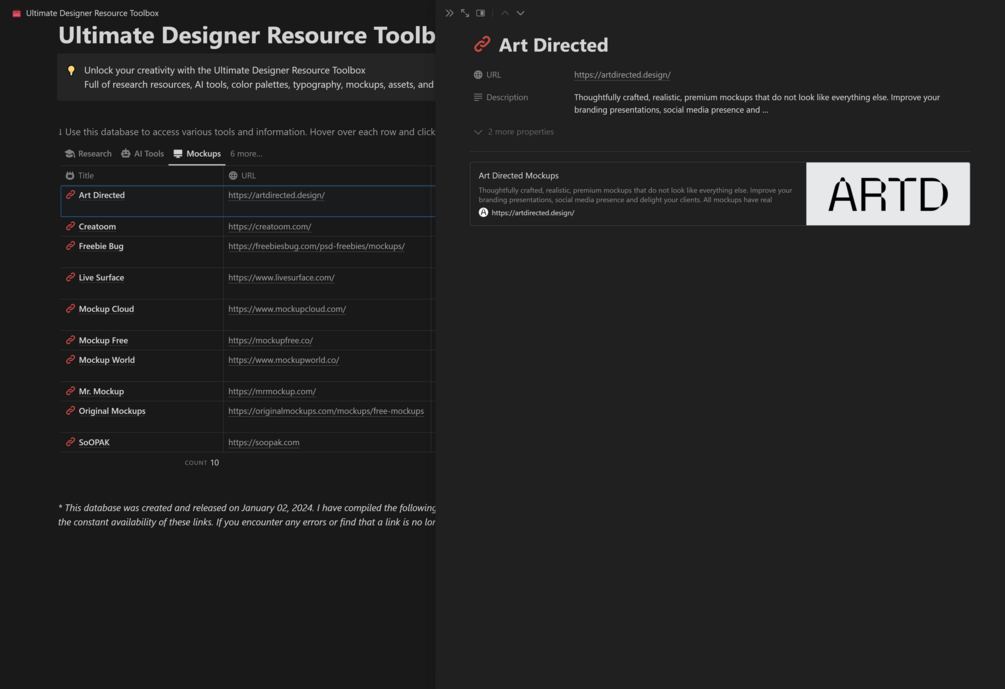Go to next page with down arrow
The height and width of the screenshot is (689, 1005).
(520, 13)
